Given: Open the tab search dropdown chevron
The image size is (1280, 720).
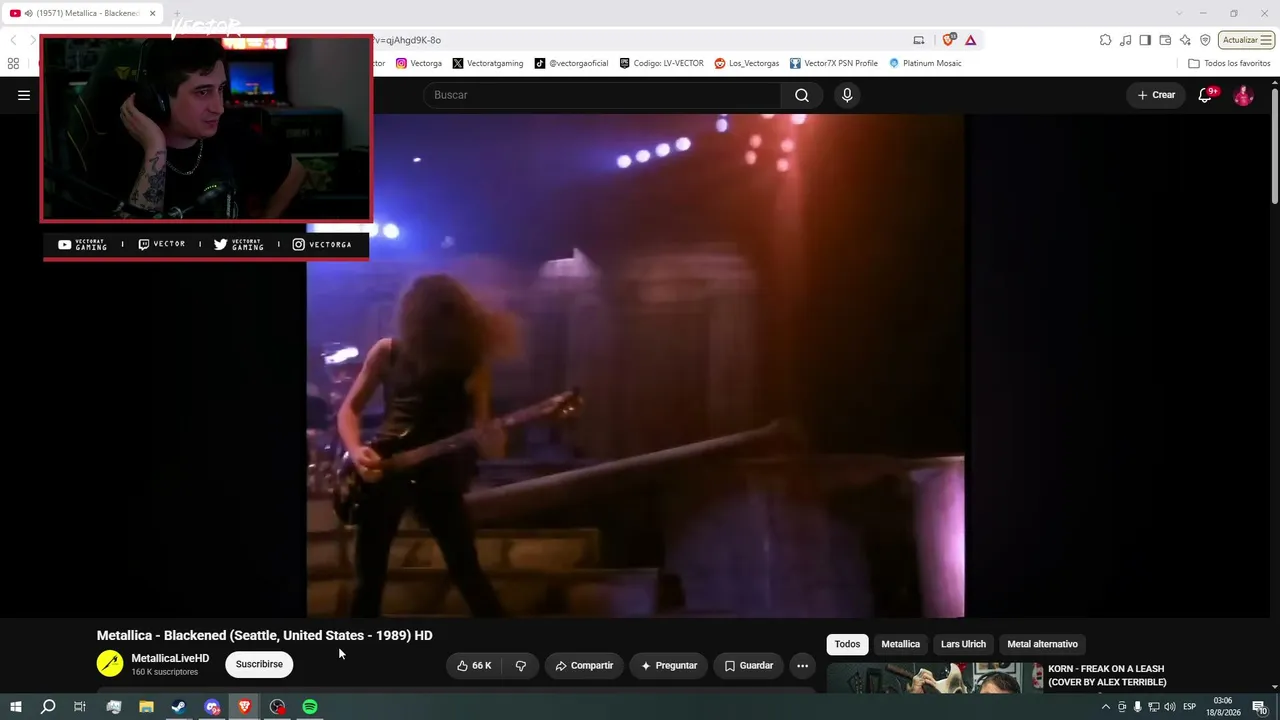Looking at the screenshot, I should point(1177,13).
